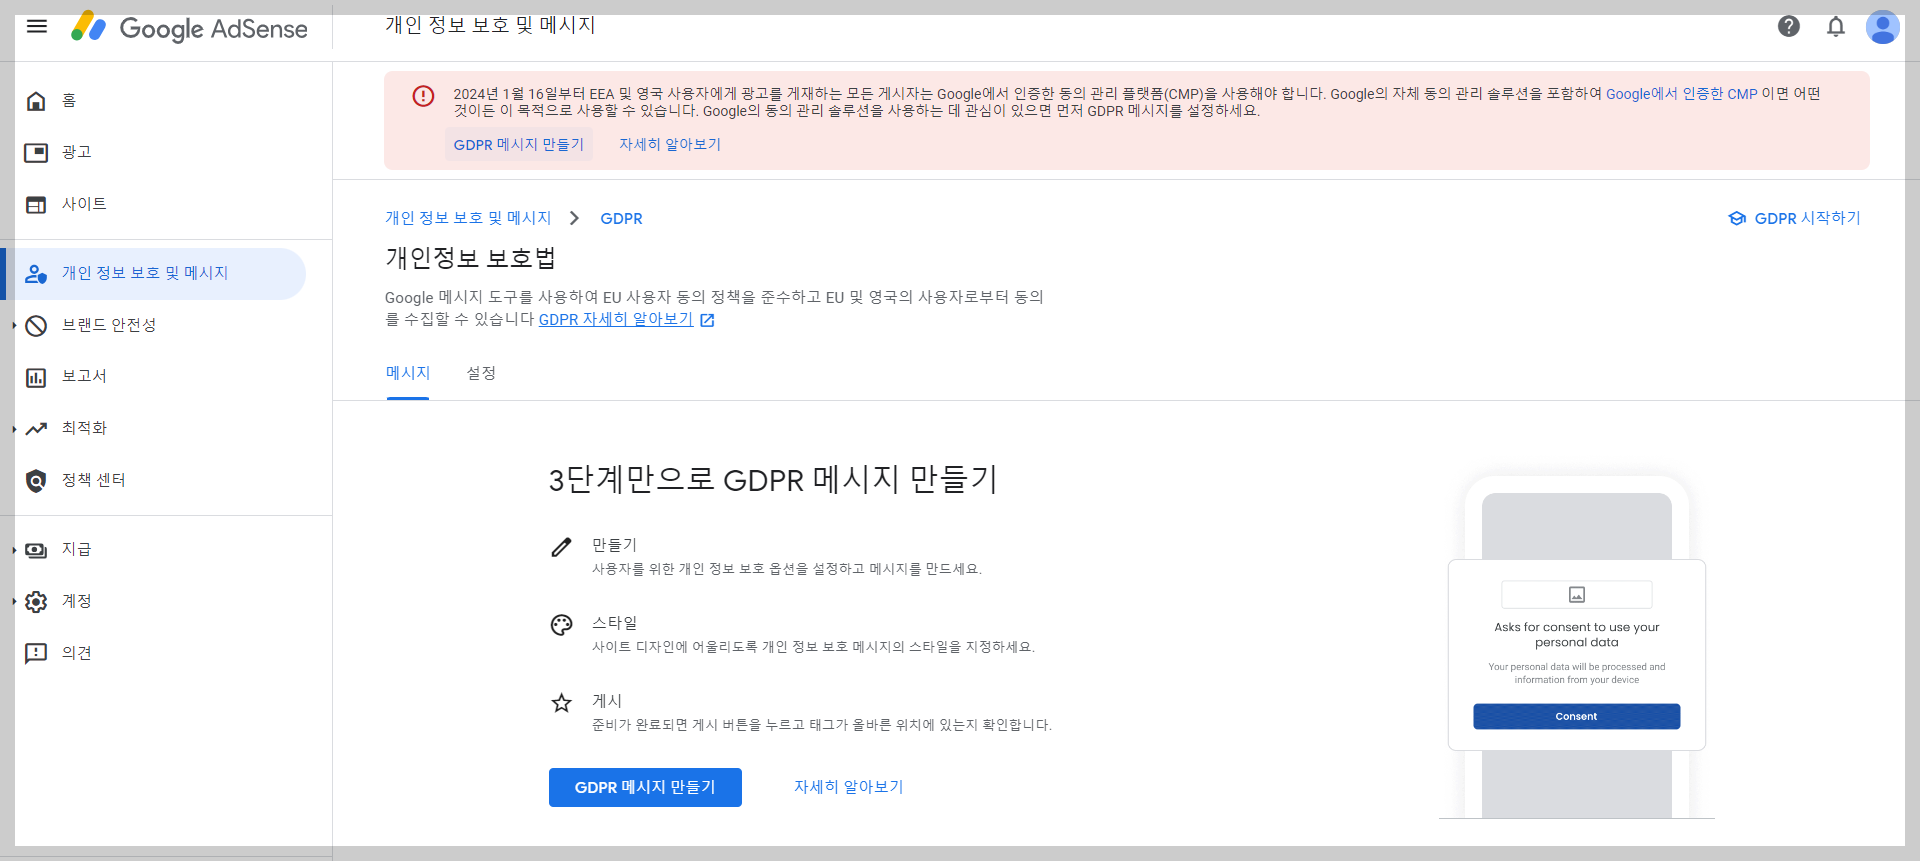Click the 게시 step title
Screen dimensions: 1920x861
click(x=607, y=701)
